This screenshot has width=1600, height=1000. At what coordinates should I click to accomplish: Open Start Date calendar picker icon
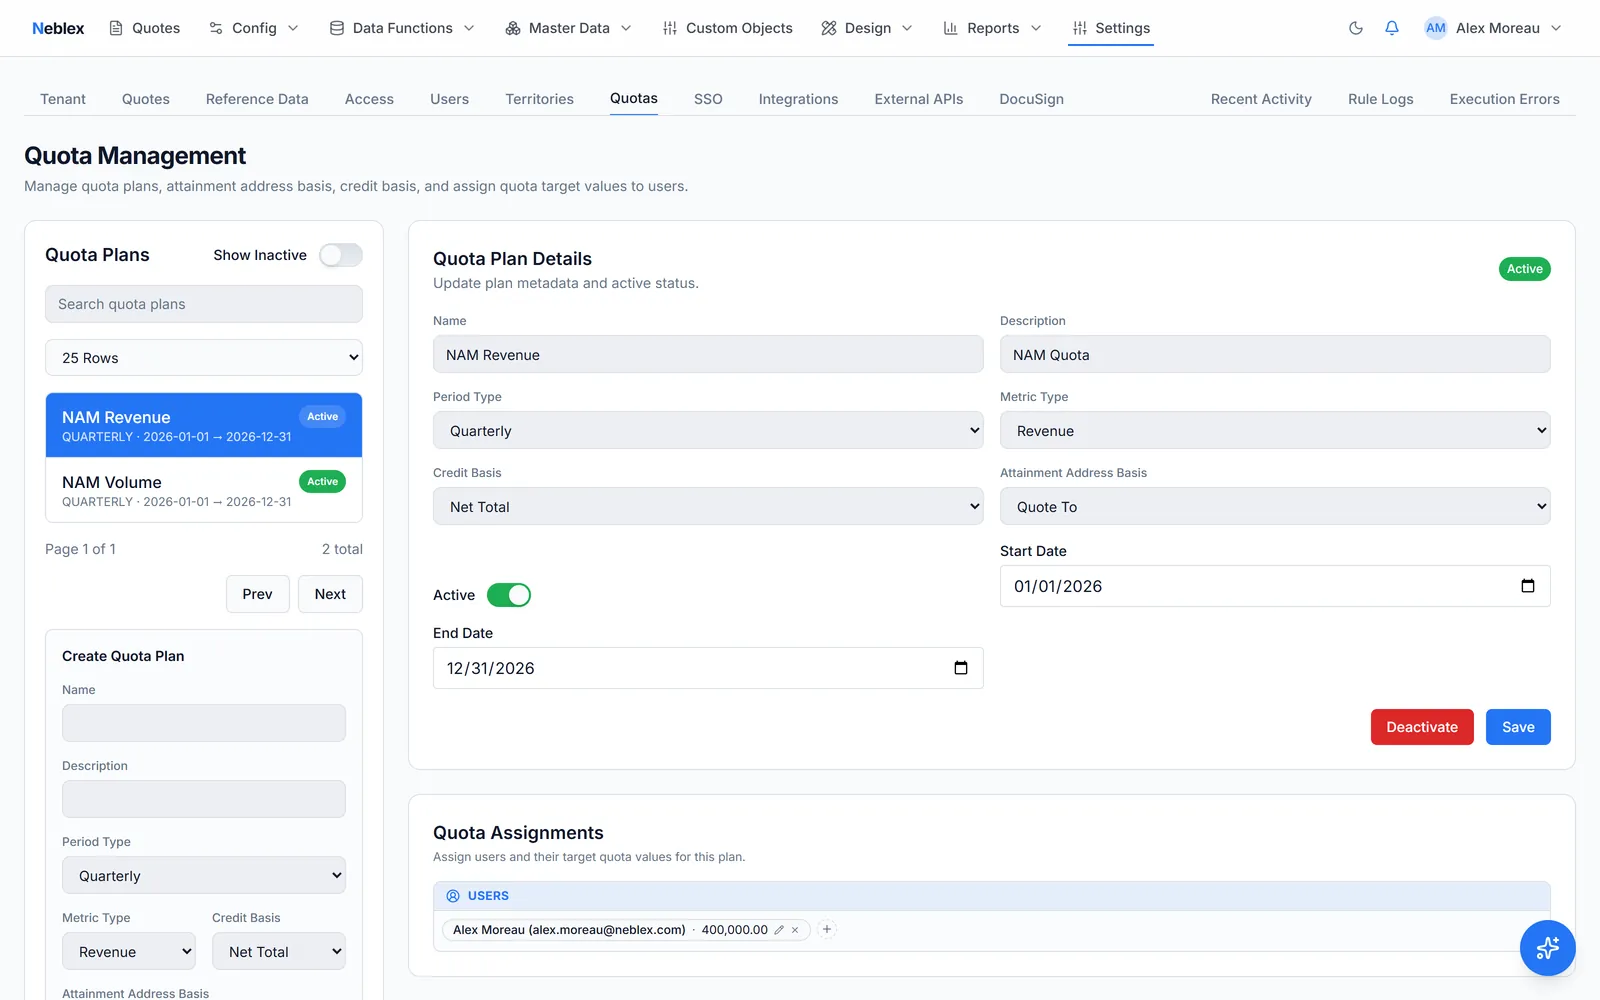click(x=1528, y=586)
